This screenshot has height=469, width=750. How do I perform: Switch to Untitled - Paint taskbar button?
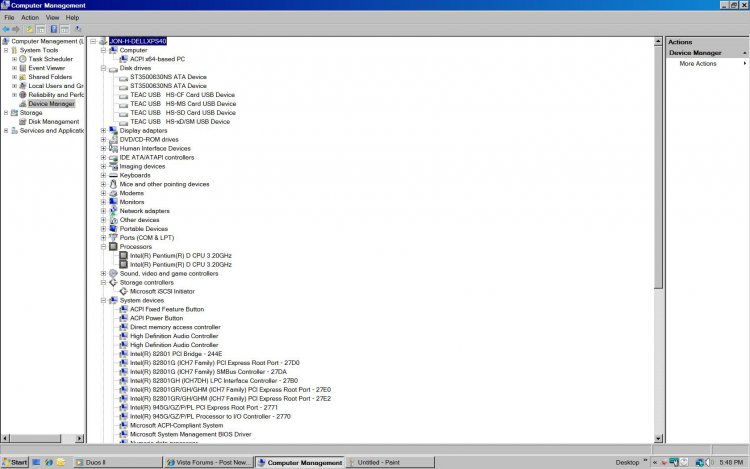pos(389,462)
